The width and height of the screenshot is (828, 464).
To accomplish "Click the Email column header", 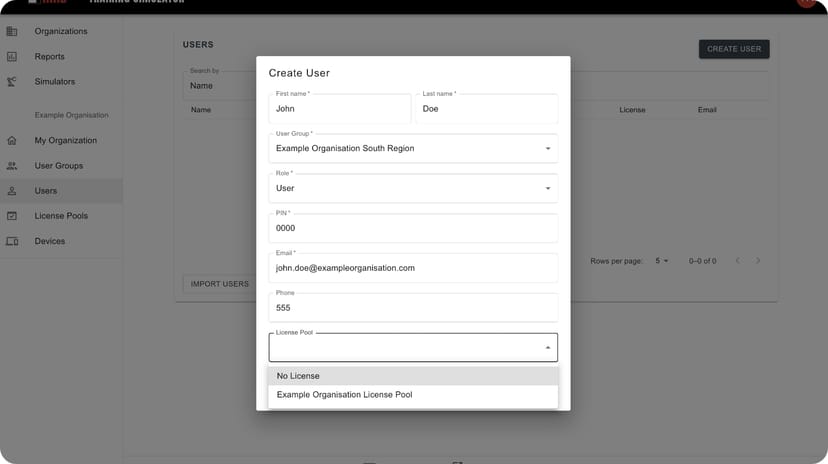I will [x=707, y=110].
